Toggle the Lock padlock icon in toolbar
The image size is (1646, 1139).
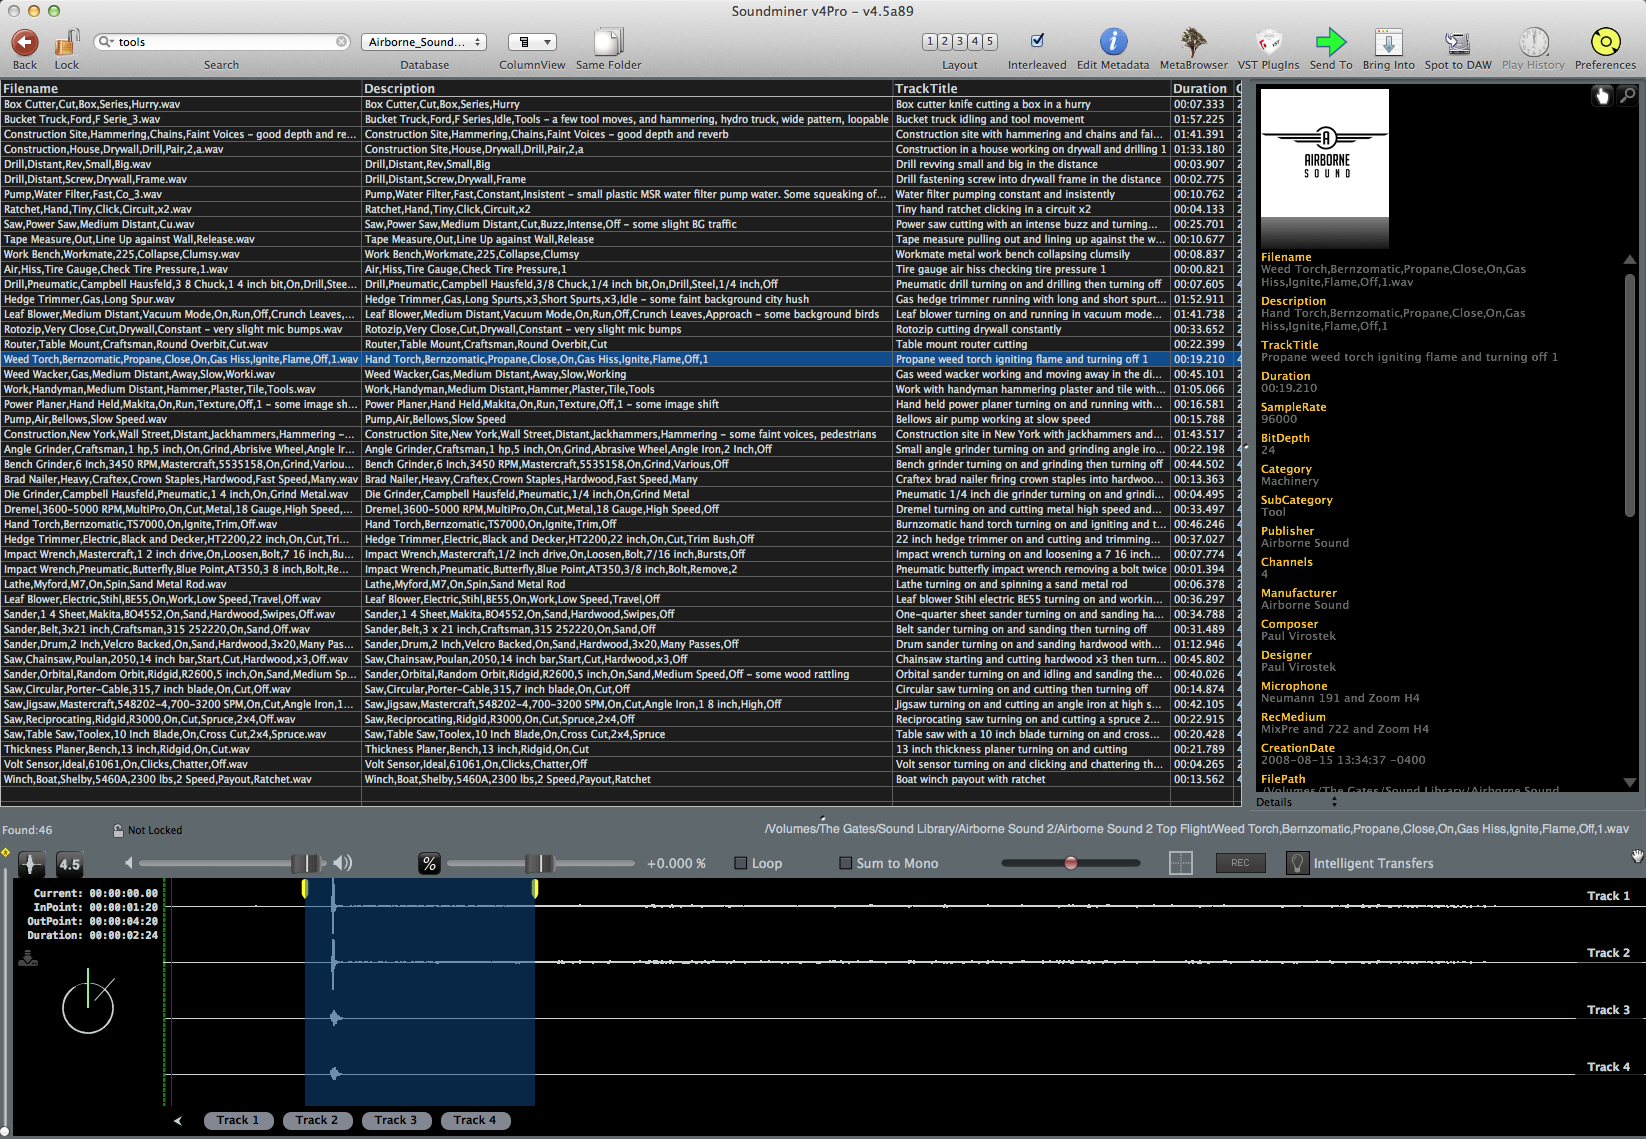point(67,42)
